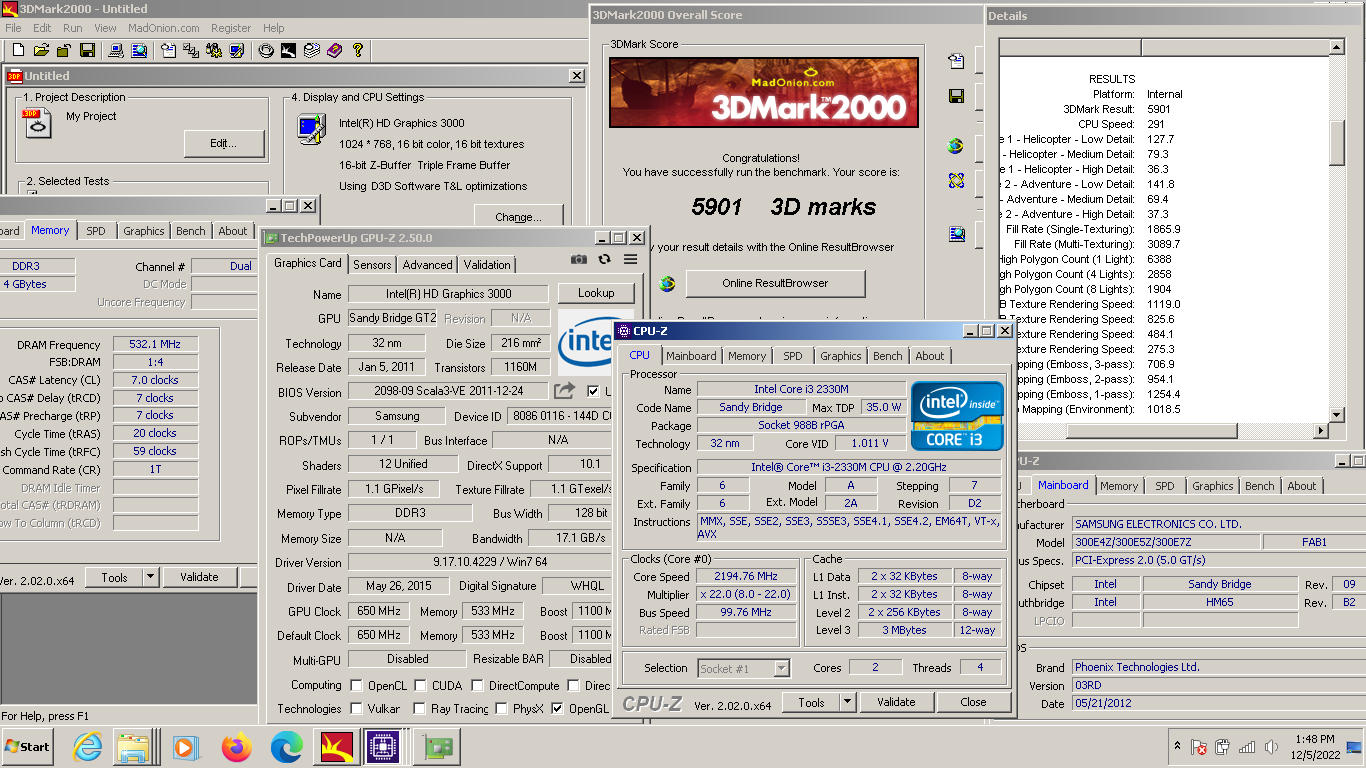The image size is (1366, 768).
Task: Click the display settings computer icon
Action: point(311,129)
